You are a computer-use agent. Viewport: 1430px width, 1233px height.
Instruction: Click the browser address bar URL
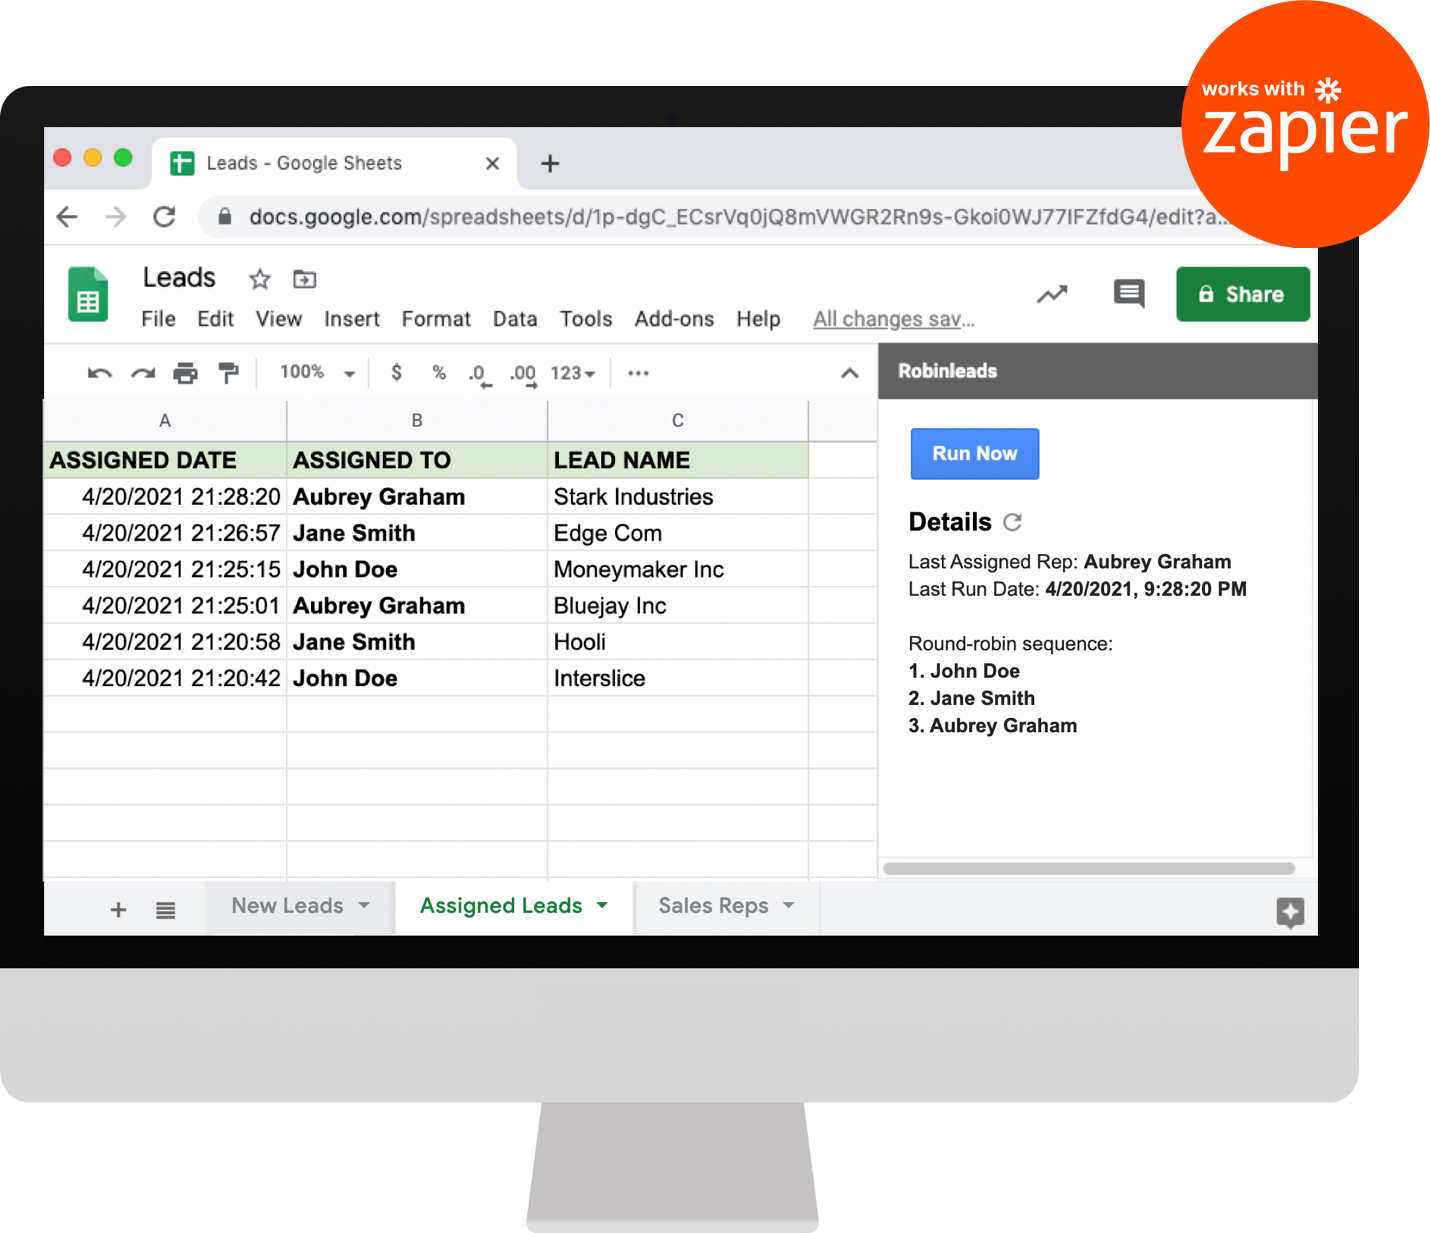point(738,217)
